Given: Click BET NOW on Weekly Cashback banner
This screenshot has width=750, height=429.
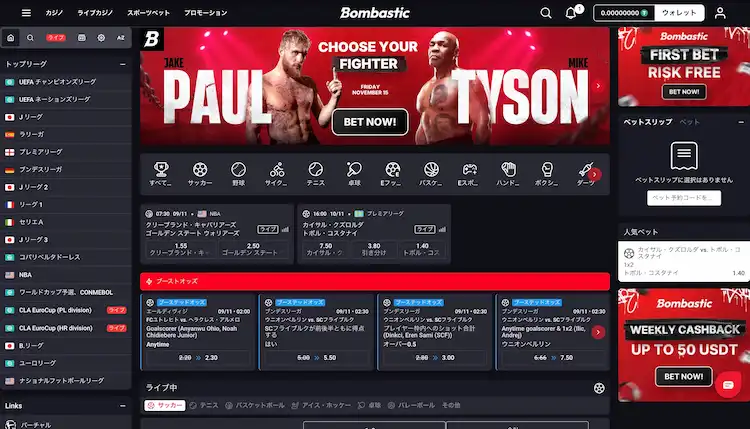Looking at the screenshot, I should click(684, 376).
